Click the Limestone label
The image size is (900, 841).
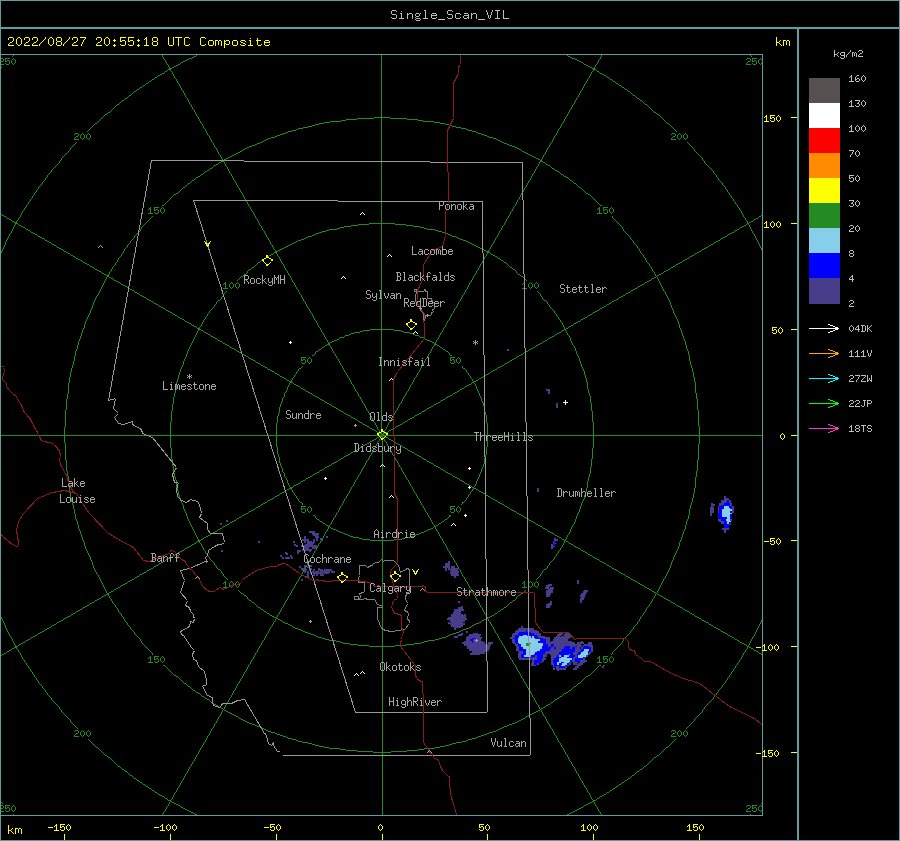(x=189, y=386)
